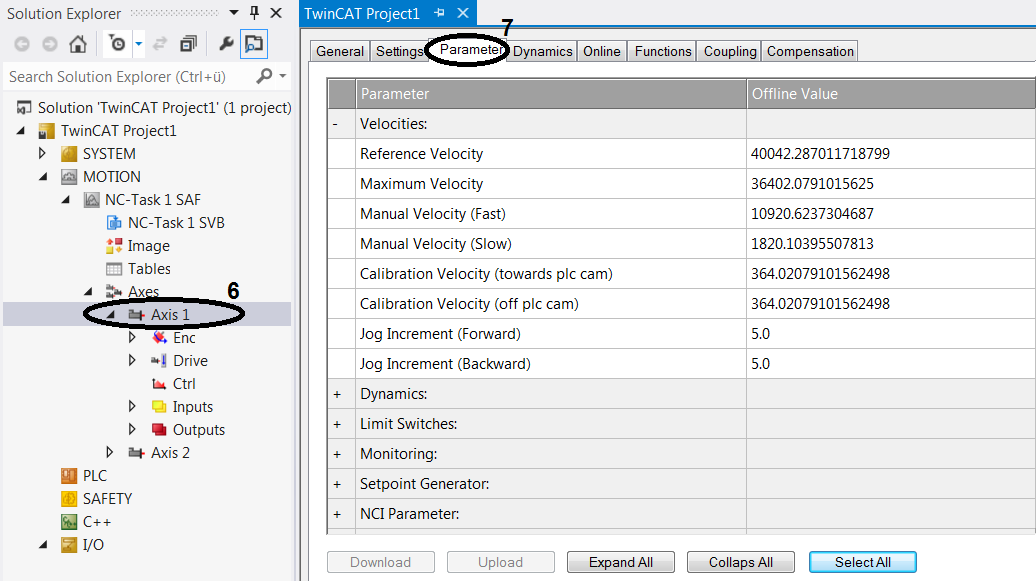Image resolution: width=1036 pixels, height=581 pixels.
Task: Click the TwinCAT Project1 project icon
Action: click(46, 131)
